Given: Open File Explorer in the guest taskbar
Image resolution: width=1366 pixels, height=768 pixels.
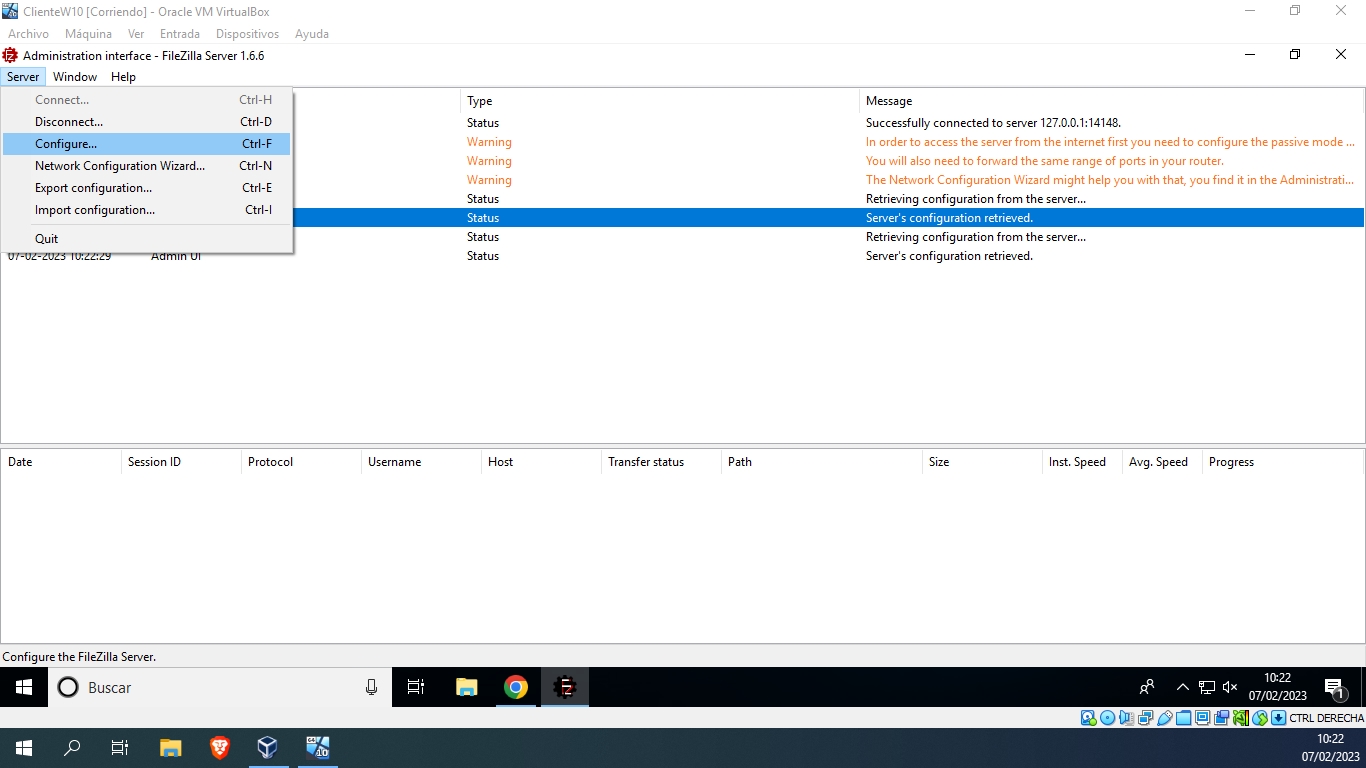Looking at the screenshot, I should click(x=467, y=687).
